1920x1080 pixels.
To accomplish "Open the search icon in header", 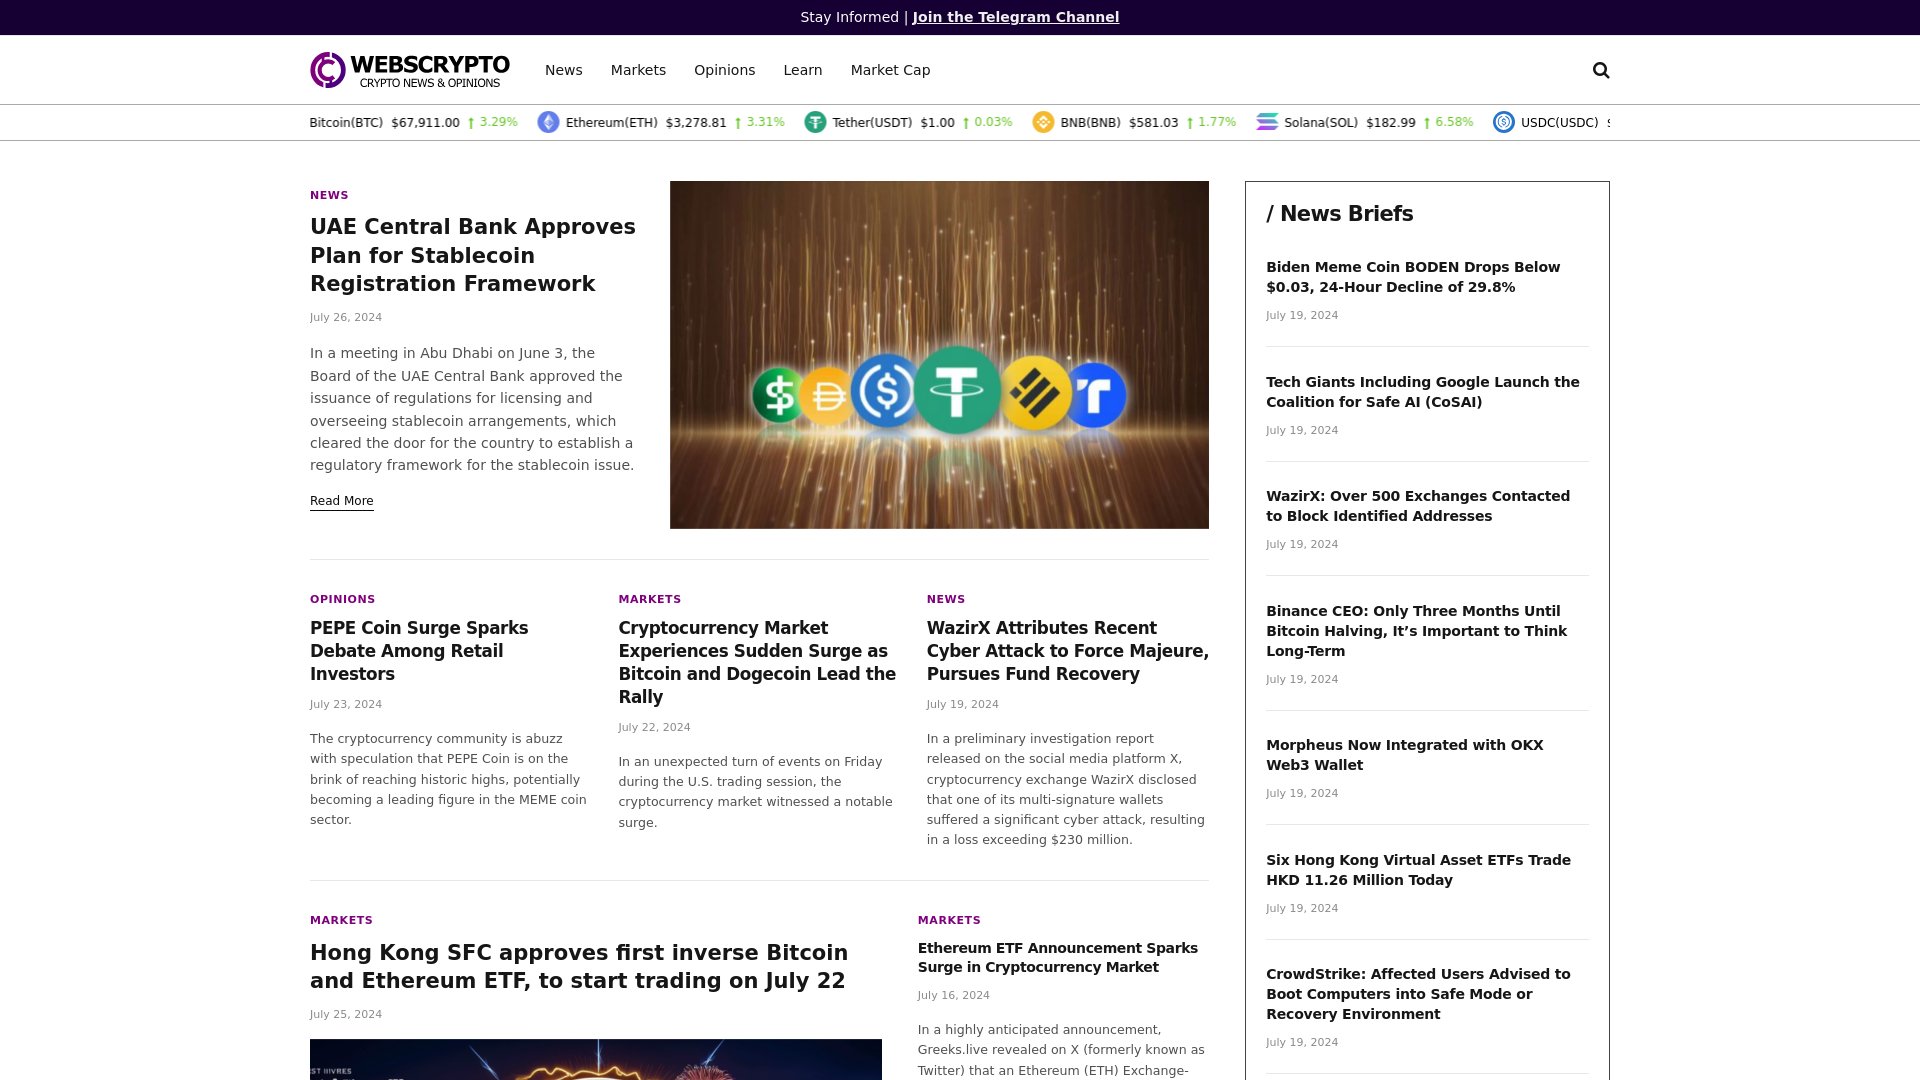I will (x=1601, y=70).
